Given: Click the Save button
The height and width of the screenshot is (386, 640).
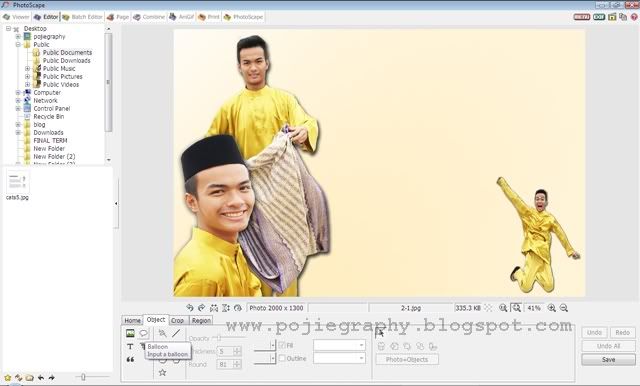Looking at the screenshot, I should 609,359.
